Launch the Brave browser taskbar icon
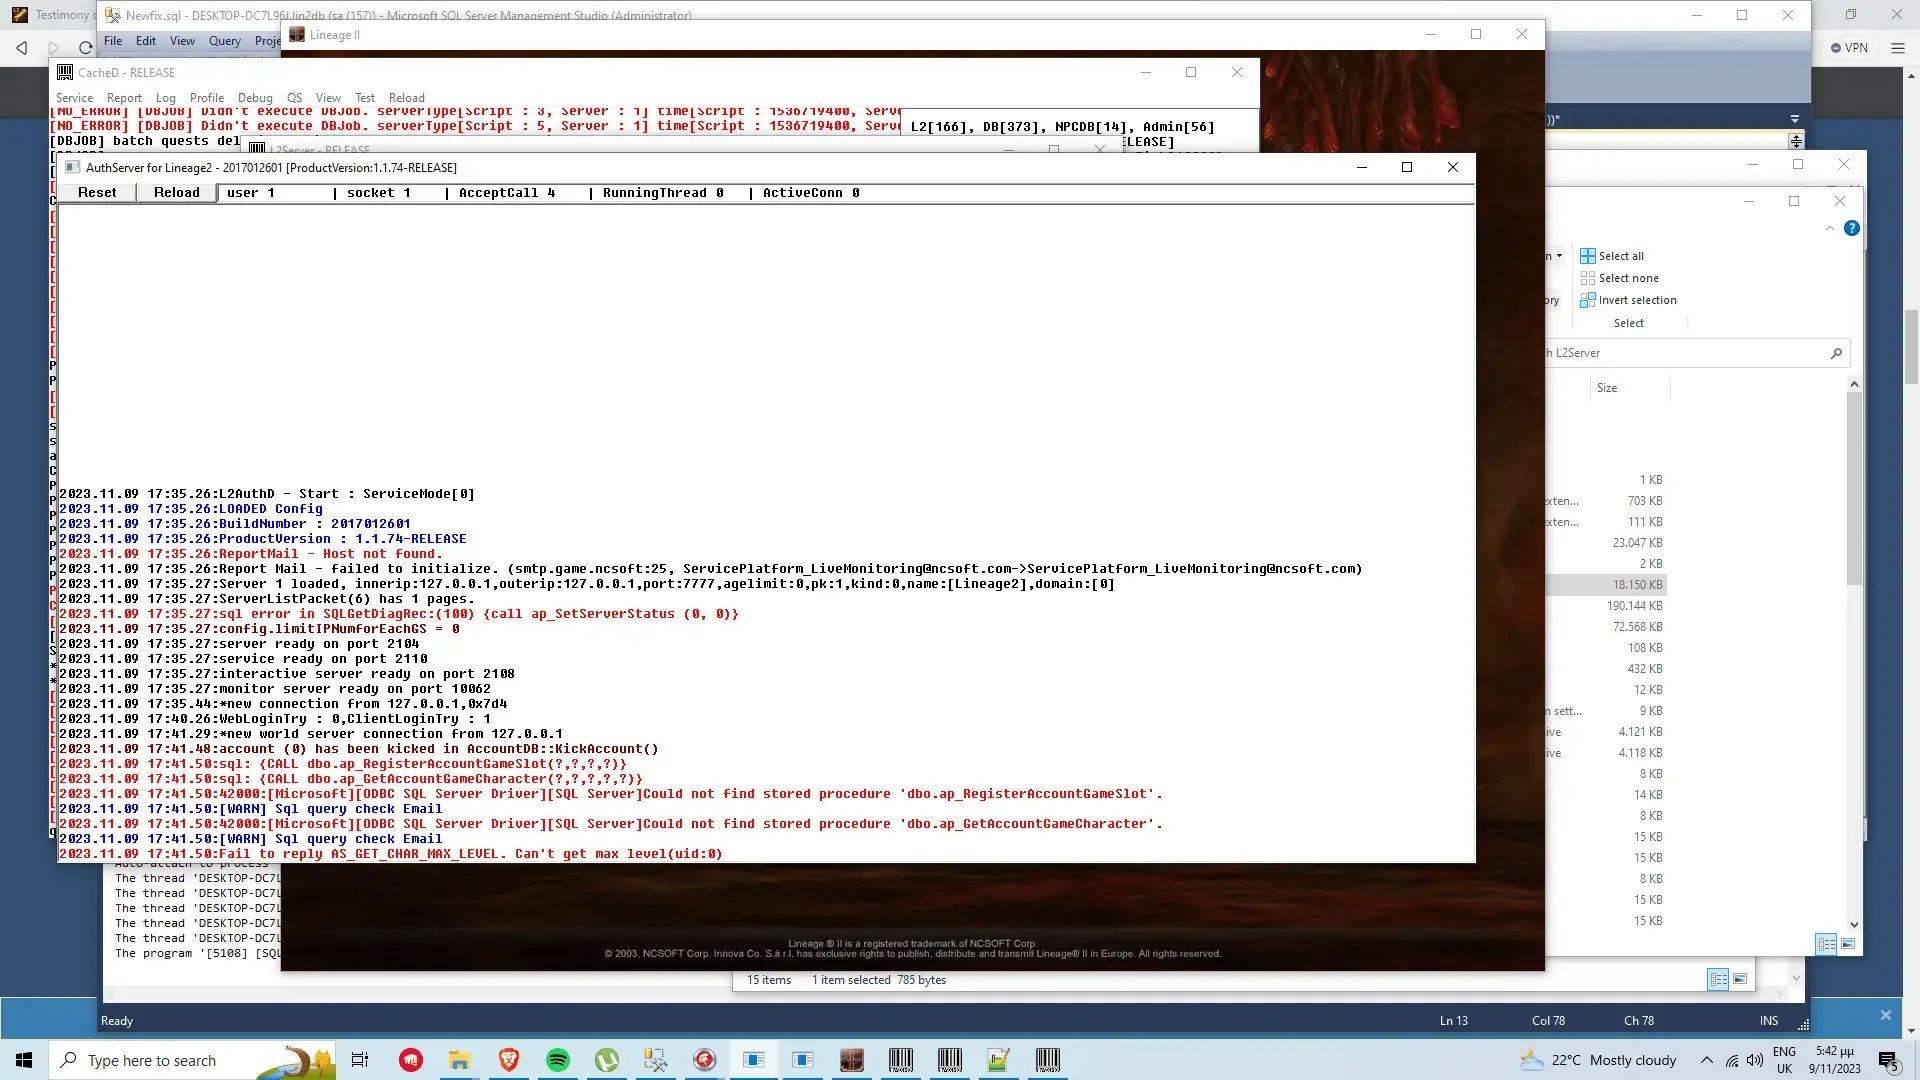Screen dimensions: 1920x1080 tap(508, 1060)
